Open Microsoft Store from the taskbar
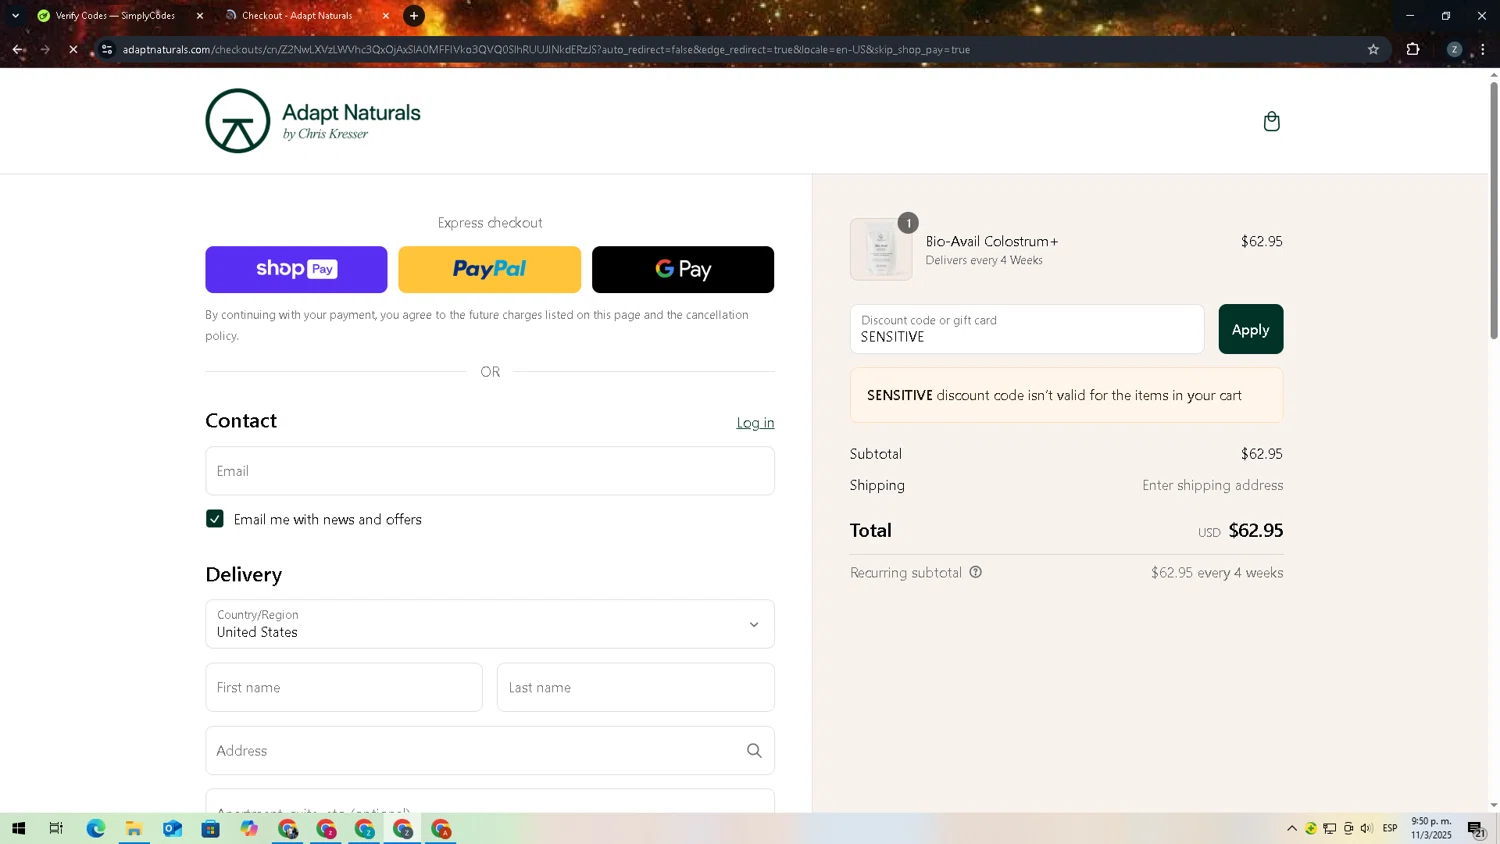The image size is (1500, 844). (210, 828)
